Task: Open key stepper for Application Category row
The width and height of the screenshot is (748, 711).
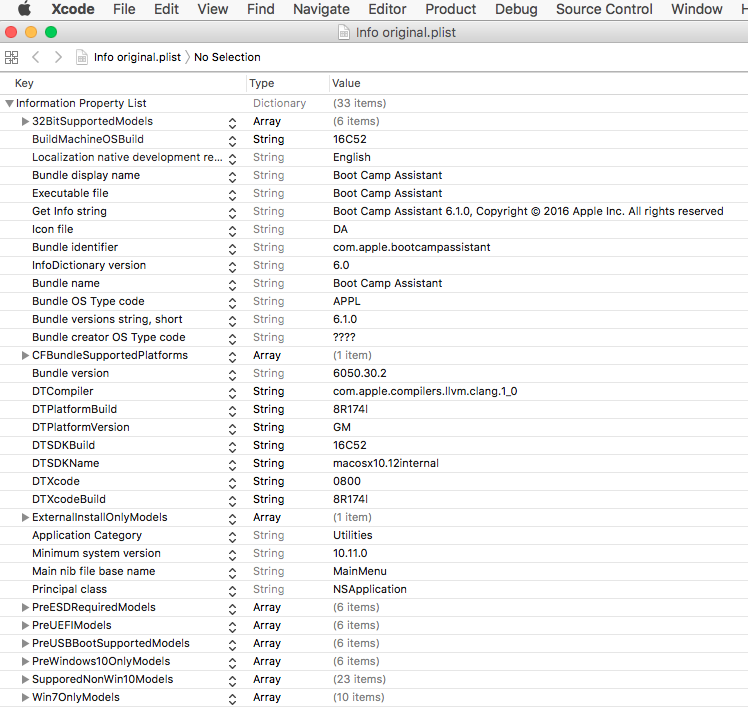Action: pyautogui.click(x=232, y=537)
